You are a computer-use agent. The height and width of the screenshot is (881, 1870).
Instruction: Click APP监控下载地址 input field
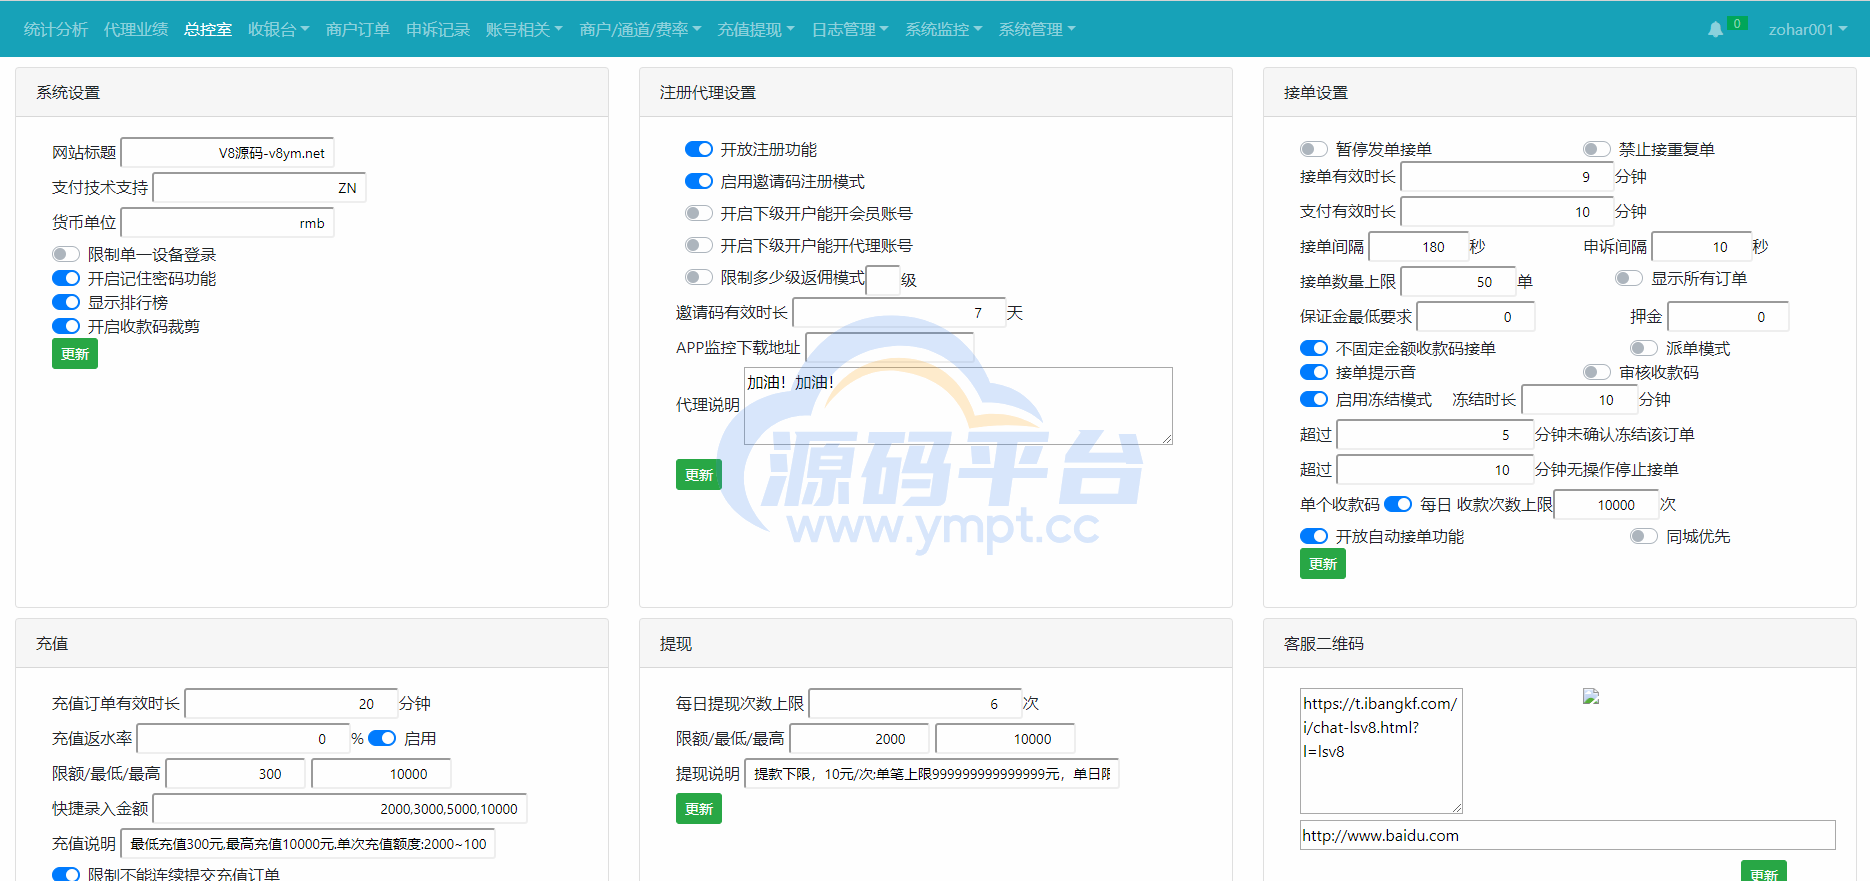coord(890,347)
